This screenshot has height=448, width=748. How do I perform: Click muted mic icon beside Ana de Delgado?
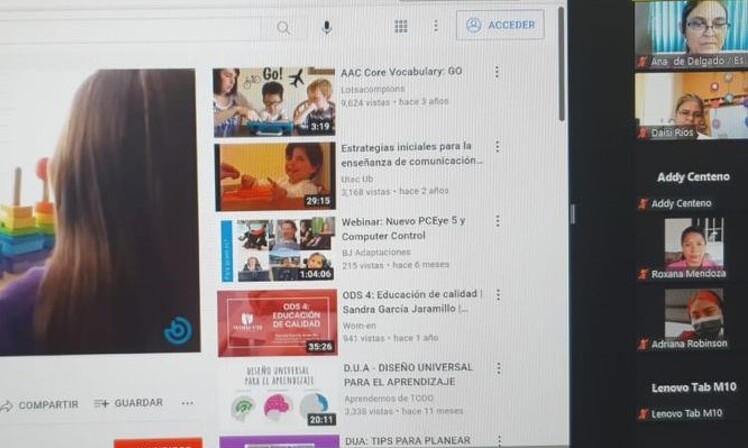click(643, 62)
